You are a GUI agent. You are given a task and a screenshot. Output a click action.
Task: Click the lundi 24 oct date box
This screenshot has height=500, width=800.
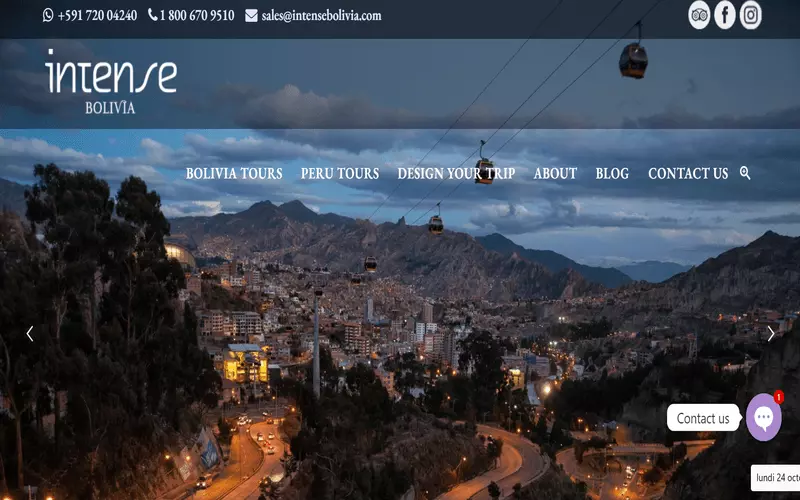(x=777, y=478)
